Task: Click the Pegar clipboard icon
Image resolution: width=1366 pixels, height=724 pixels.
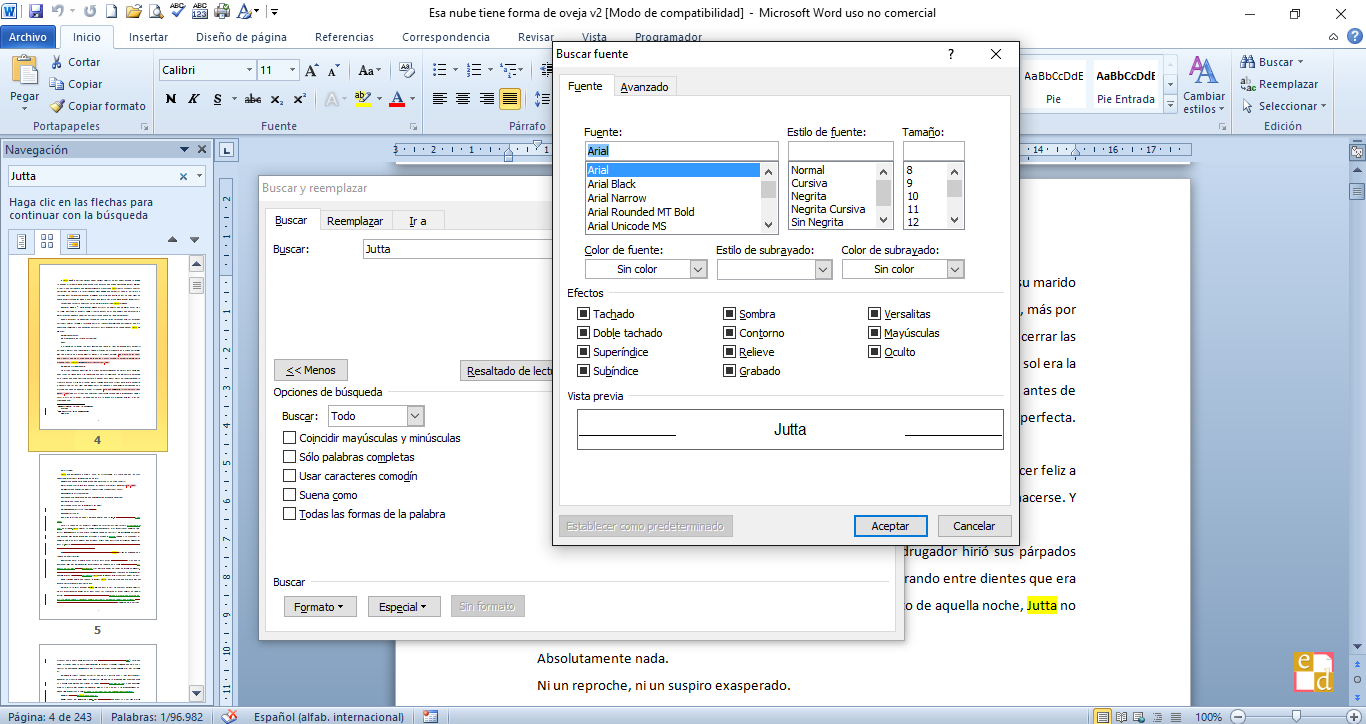Action: [x=25, y=71]
